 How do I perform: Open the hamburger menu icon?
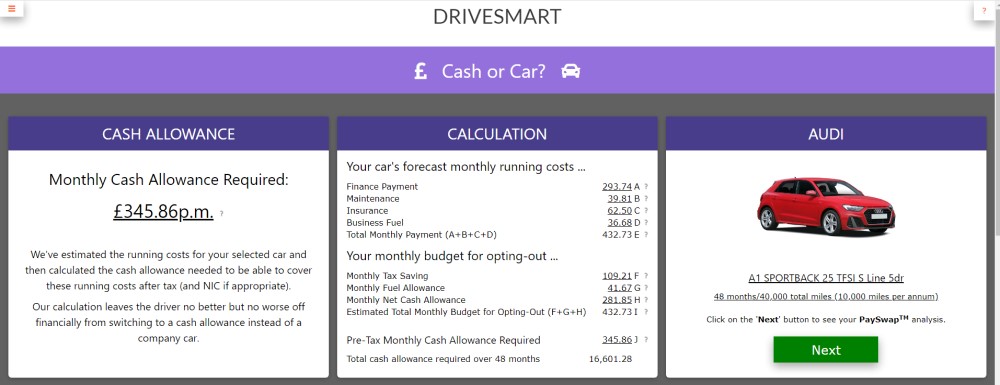[x=11, y=8]
